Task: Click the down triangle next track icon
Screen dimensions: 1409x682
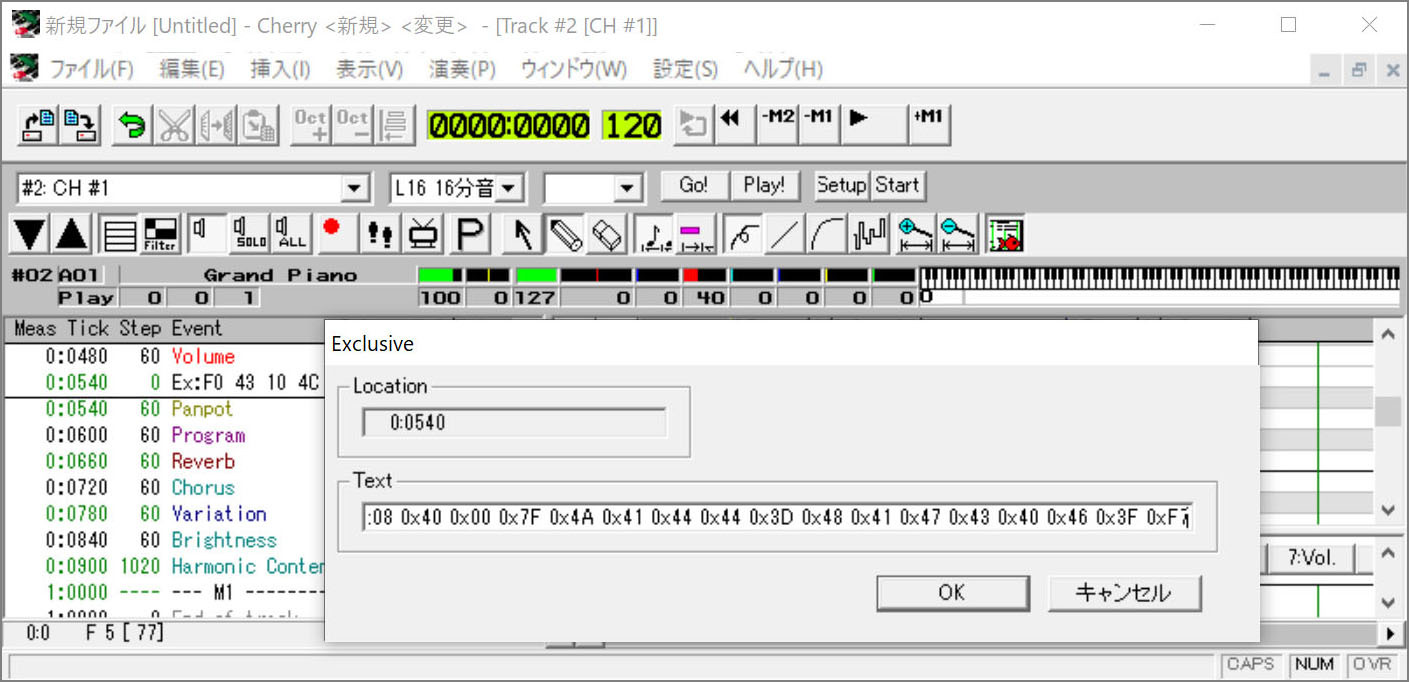Action: 30,234
